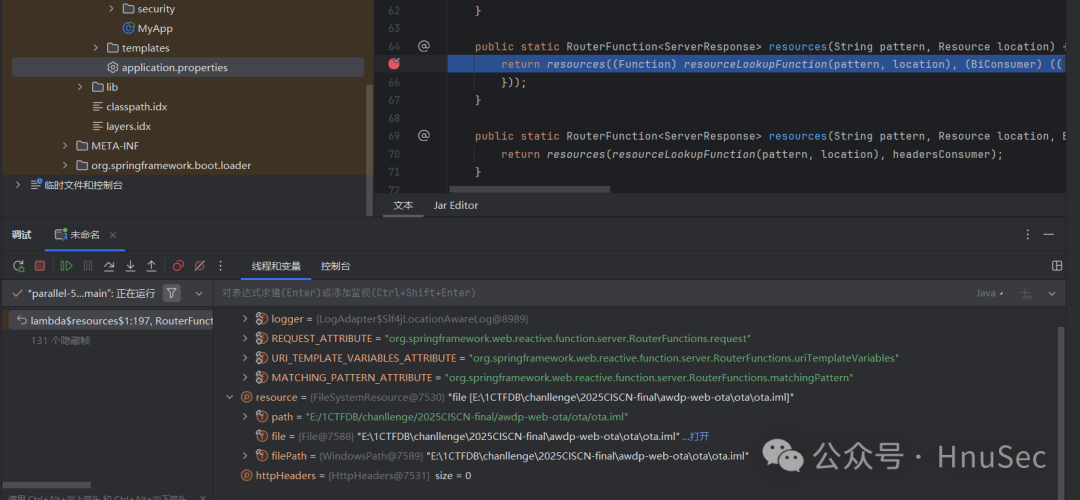Toggle the breakpoint on line 65

pos(394,64)
